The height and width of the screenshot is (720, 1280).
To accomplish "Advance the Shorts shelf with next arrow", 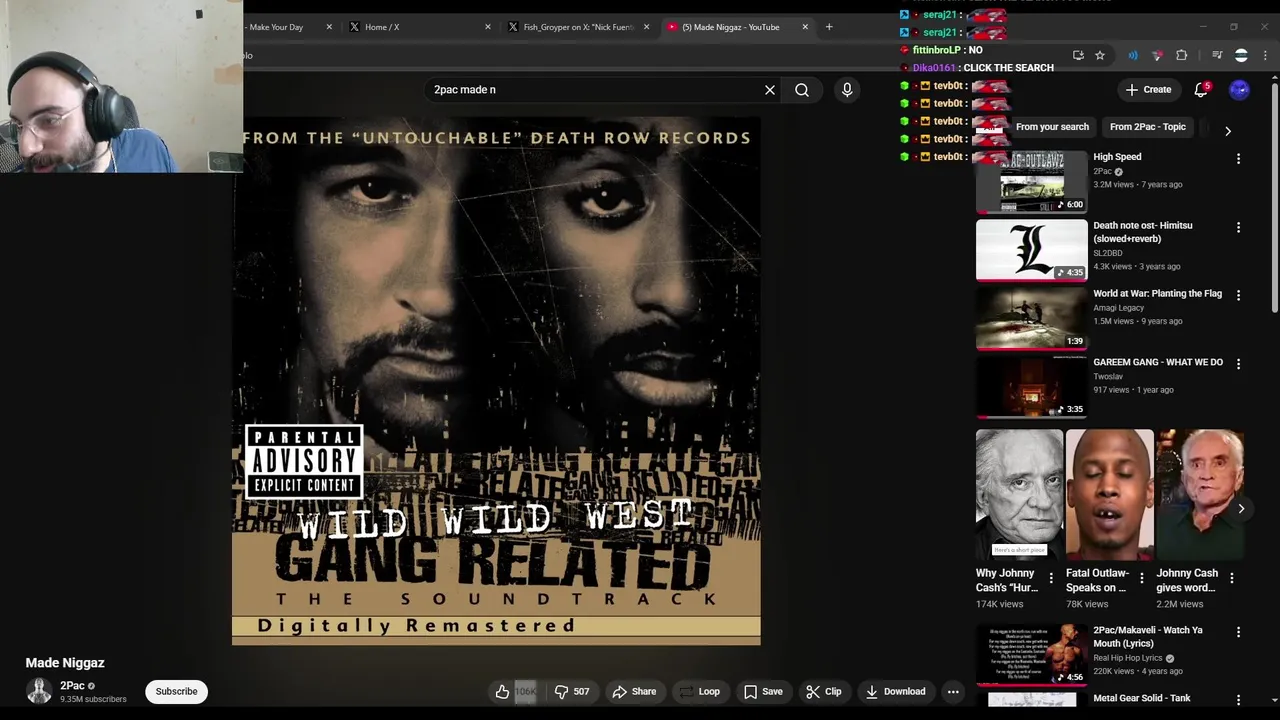I will pyautogui.click(x=1241, y=509).
